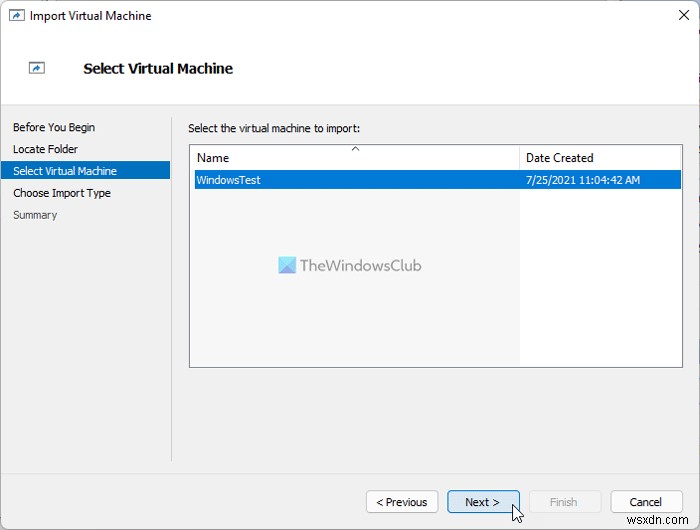Click the 7/25/2021 11:04:42 AM date cell
The width and height of the screenshot is (700, 530).
tap(583, 180)
